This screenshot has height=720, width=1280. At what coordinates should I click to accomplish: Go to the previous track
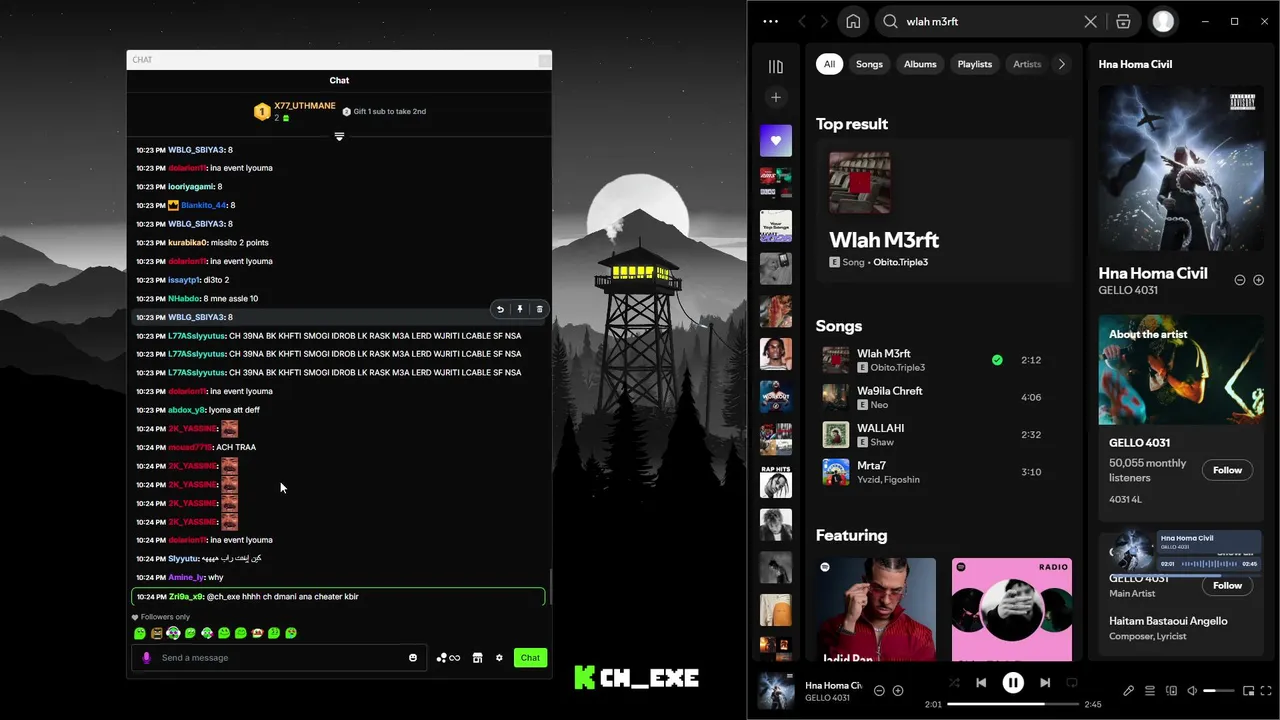point(981,683)
